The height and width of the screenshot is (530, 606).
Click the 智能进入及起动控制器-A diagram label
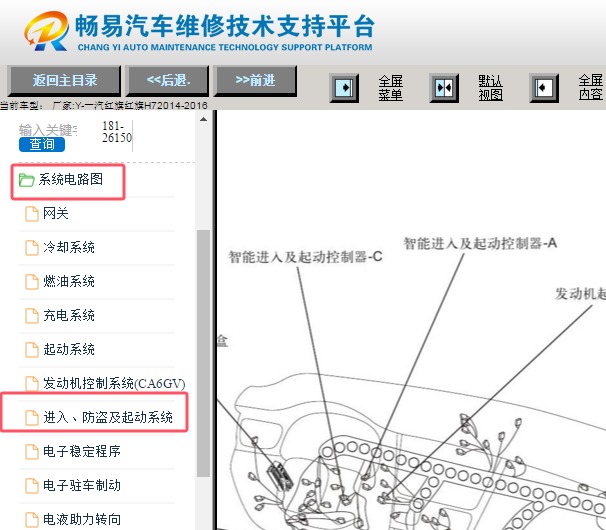480,243
